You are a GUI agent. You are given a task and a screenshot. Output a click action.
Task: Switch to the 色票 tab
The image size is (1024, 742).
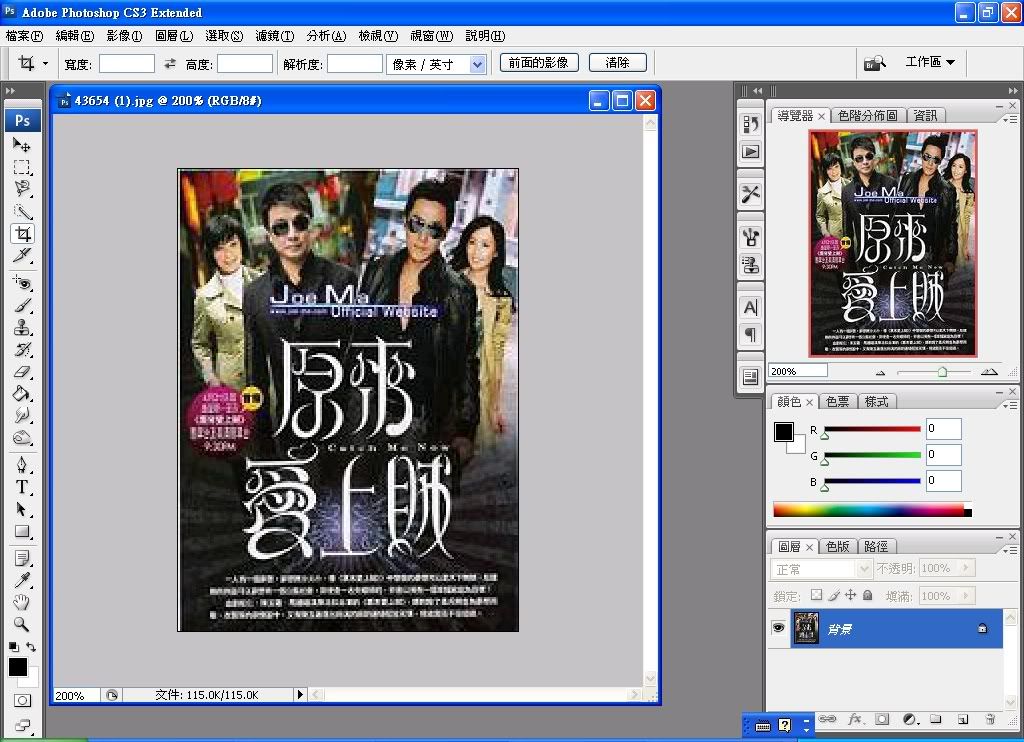(837, 402)
